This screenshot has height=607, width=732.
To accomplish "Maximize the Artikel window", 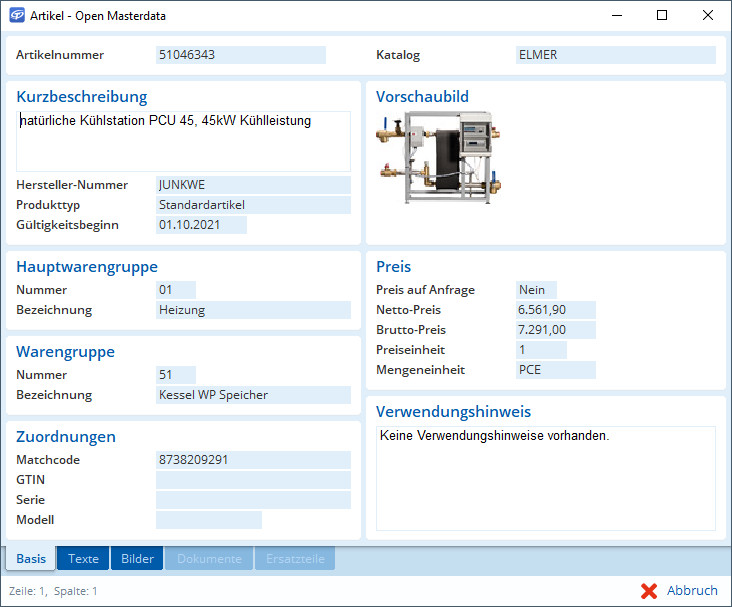I will 662,16.
